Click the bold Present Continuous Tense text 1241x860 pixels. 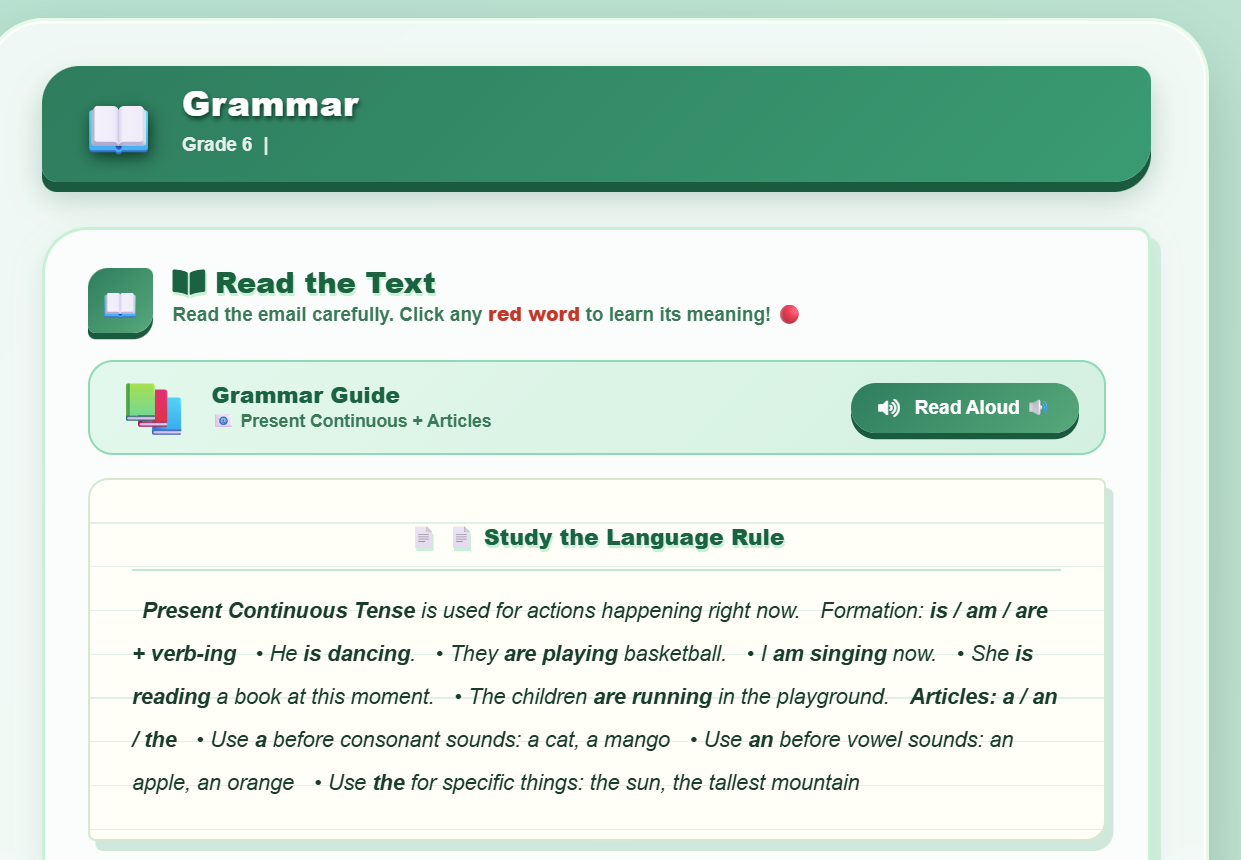[x=279, y=610]
